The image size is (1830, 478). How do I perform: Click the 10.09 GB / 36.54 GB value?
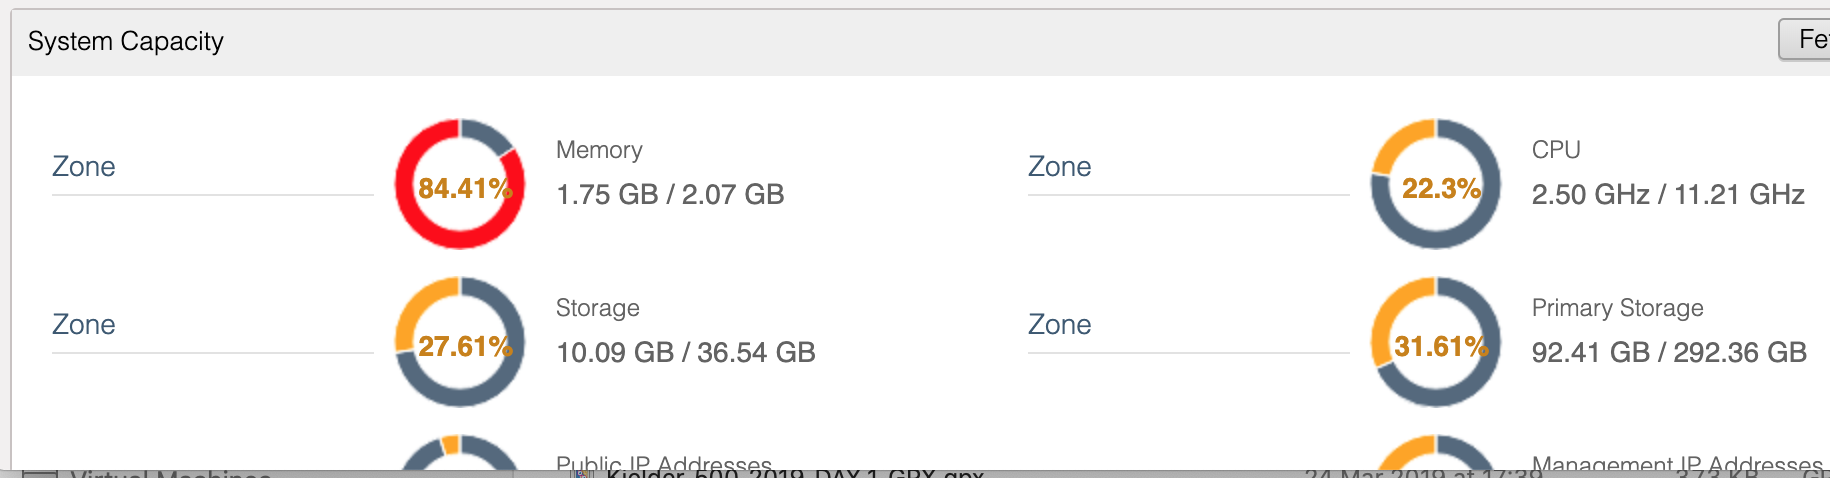(686, 352)
